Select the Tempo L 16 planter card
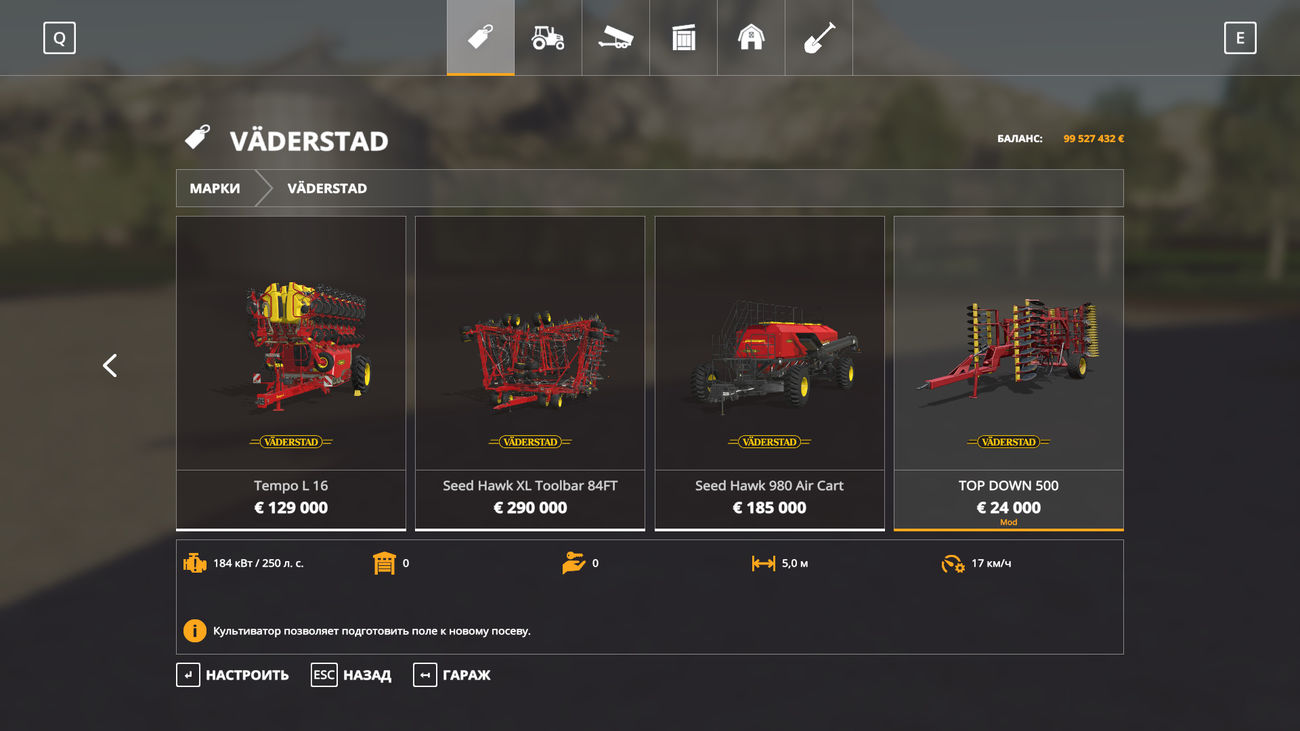The image size is (1300, 731). 291,373
